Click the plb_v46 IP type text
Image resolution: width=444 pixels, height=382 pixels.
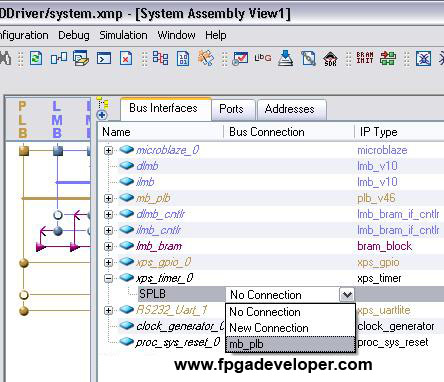click(x=376, y=199)
